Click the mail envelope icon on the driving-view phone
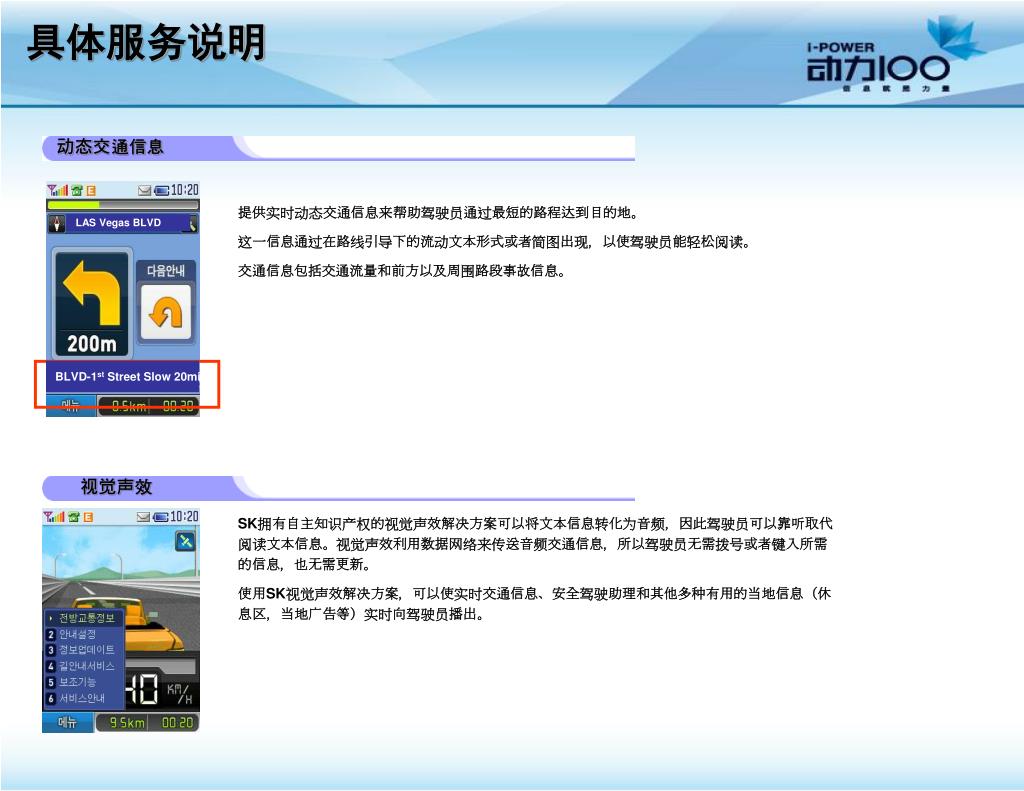 [143, 517]
